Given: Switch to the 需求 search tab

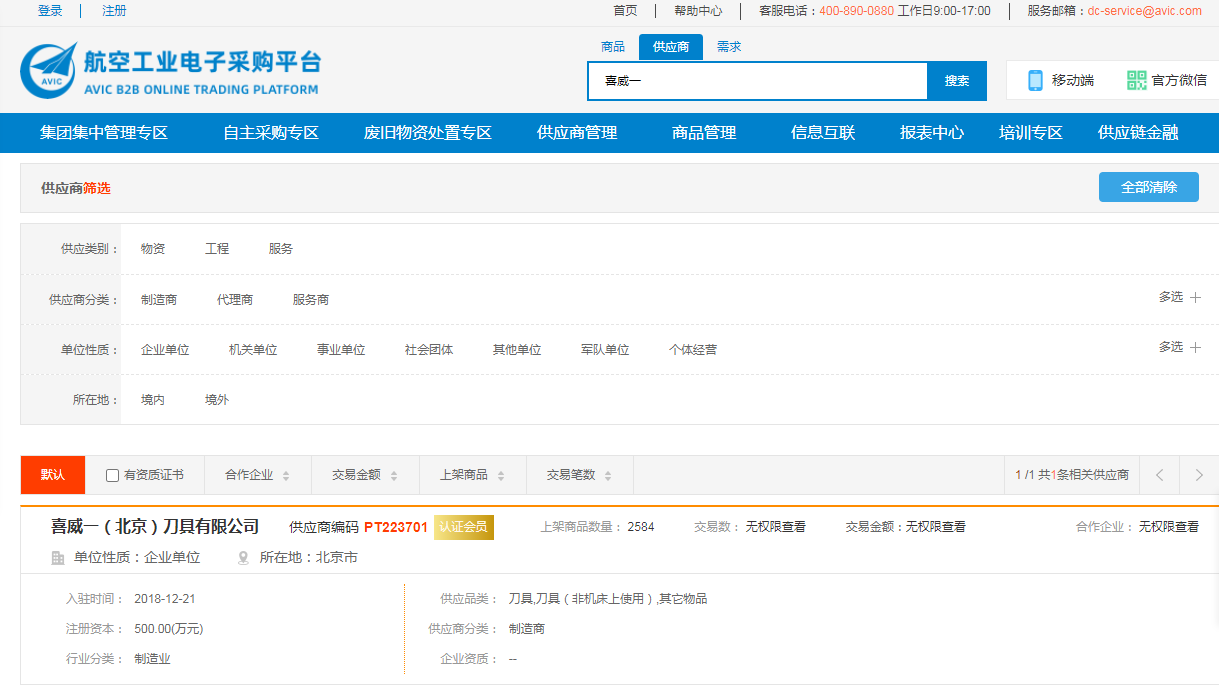Looking at the screenshot, I should click(729, 47).
